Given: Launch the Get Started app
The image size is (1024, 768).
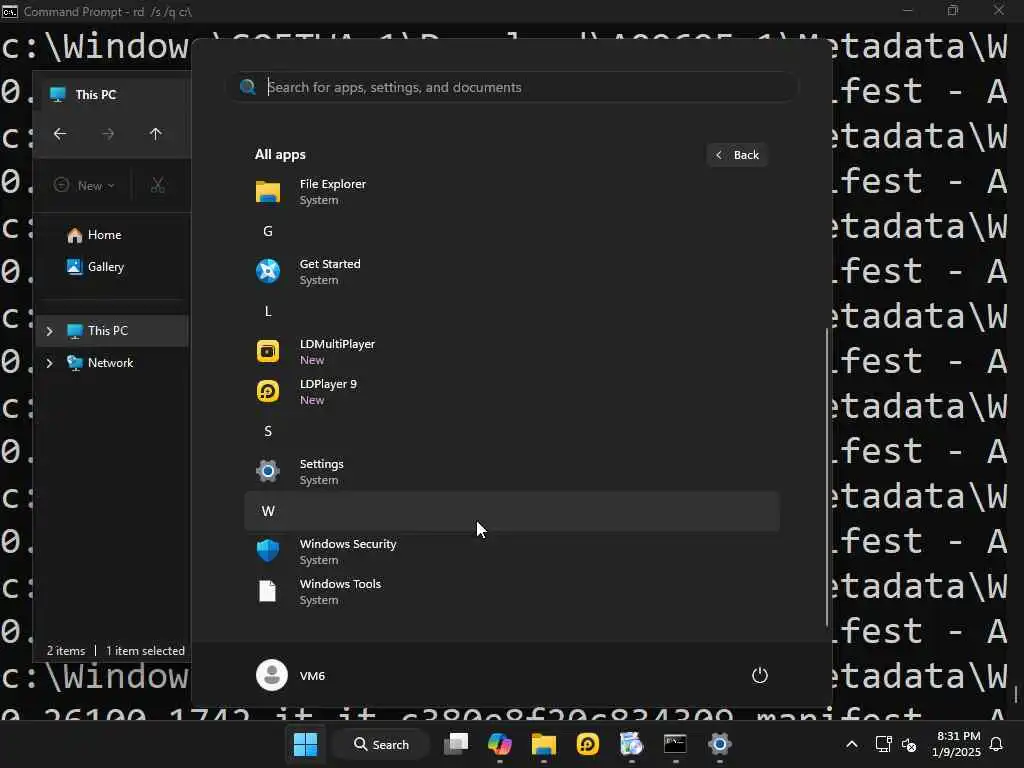Looking at the screenshot, I should (x=511, y=272).
